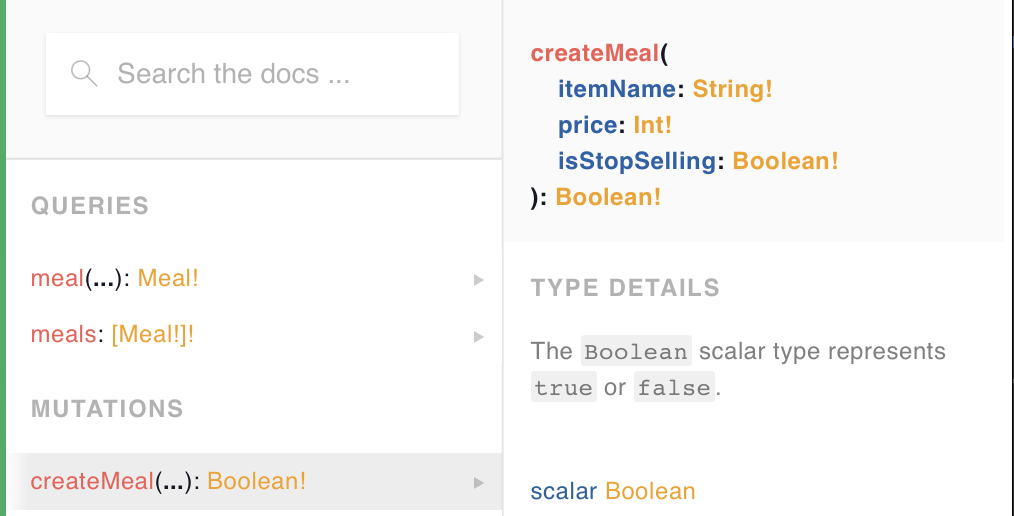
Task: Expand arrow next to meal query
Action: 478,279
